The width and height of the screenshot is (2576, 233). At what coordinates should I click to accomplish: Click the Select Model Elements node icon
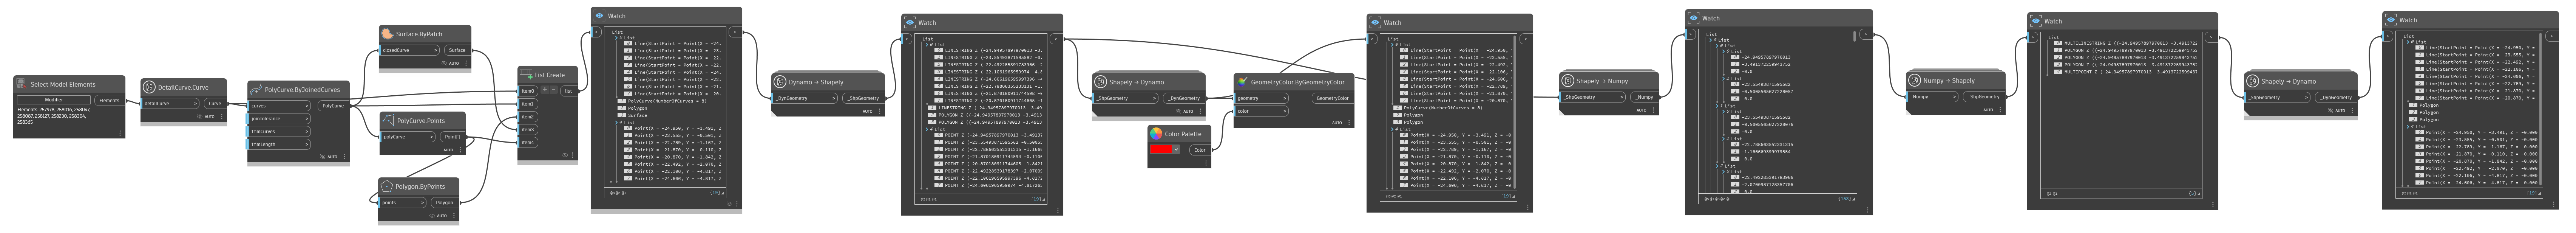[x=21, y=84]
